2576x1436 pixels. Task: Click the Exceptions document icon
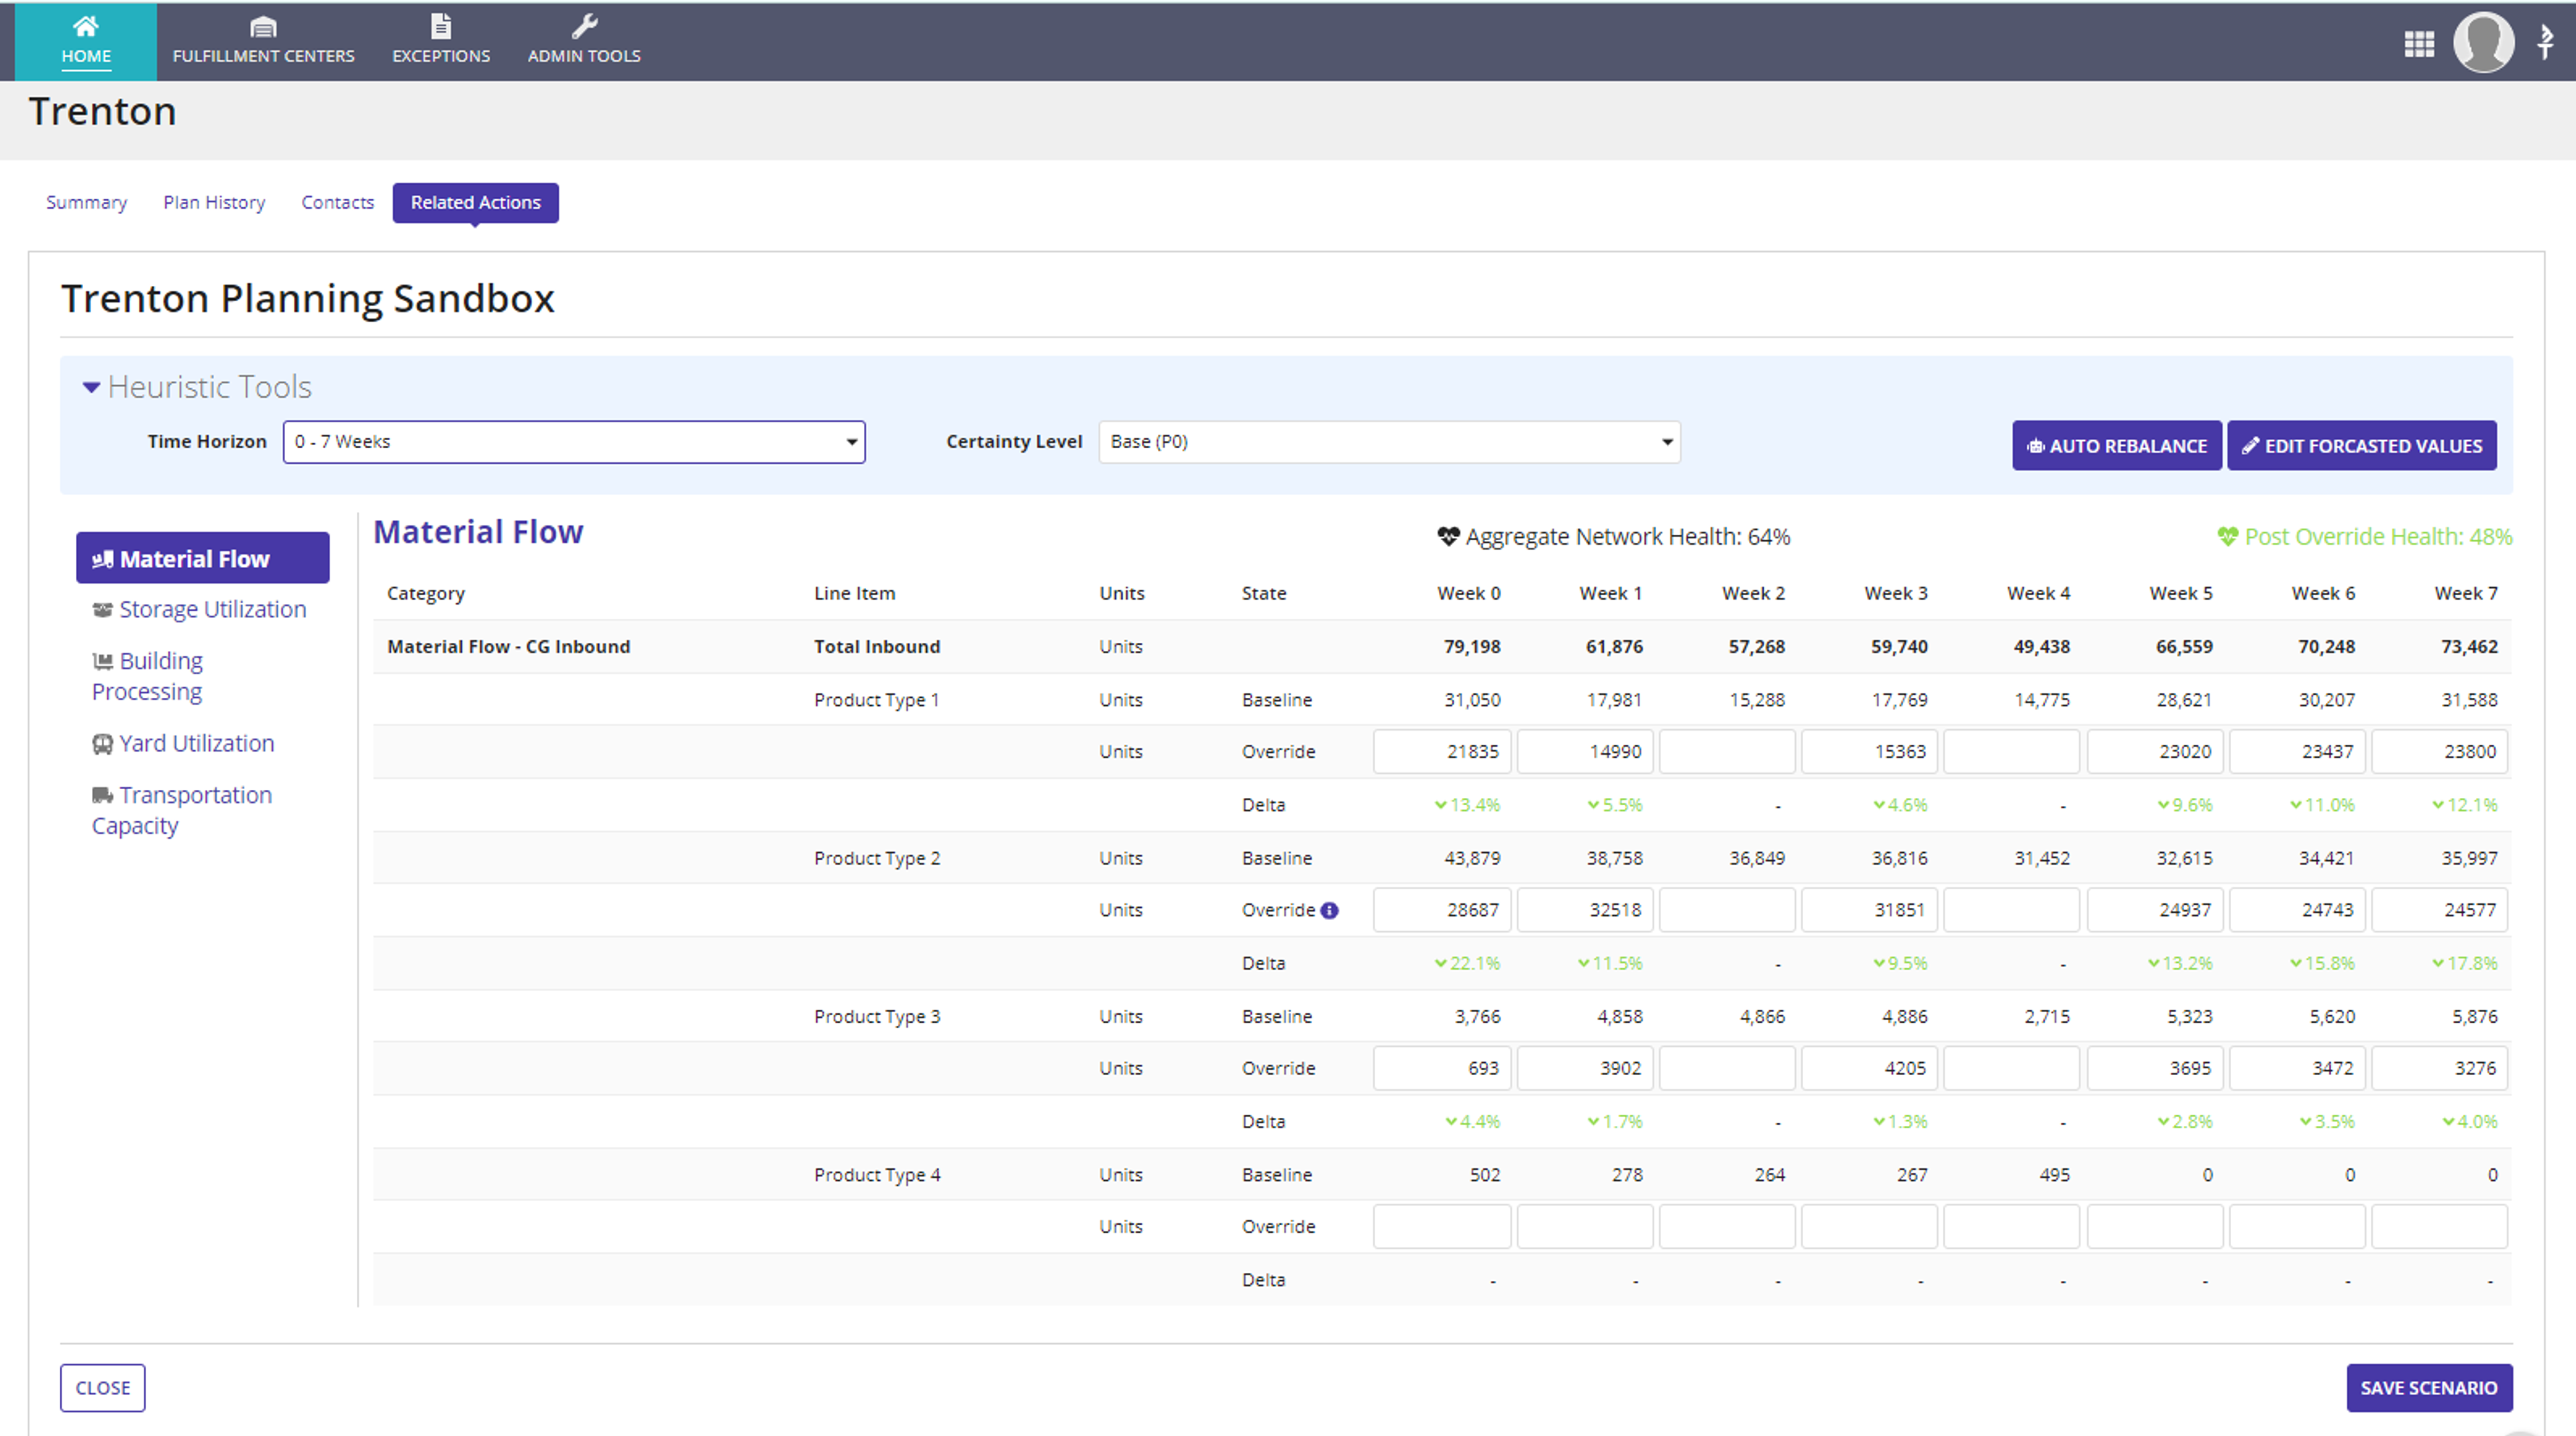441,26
